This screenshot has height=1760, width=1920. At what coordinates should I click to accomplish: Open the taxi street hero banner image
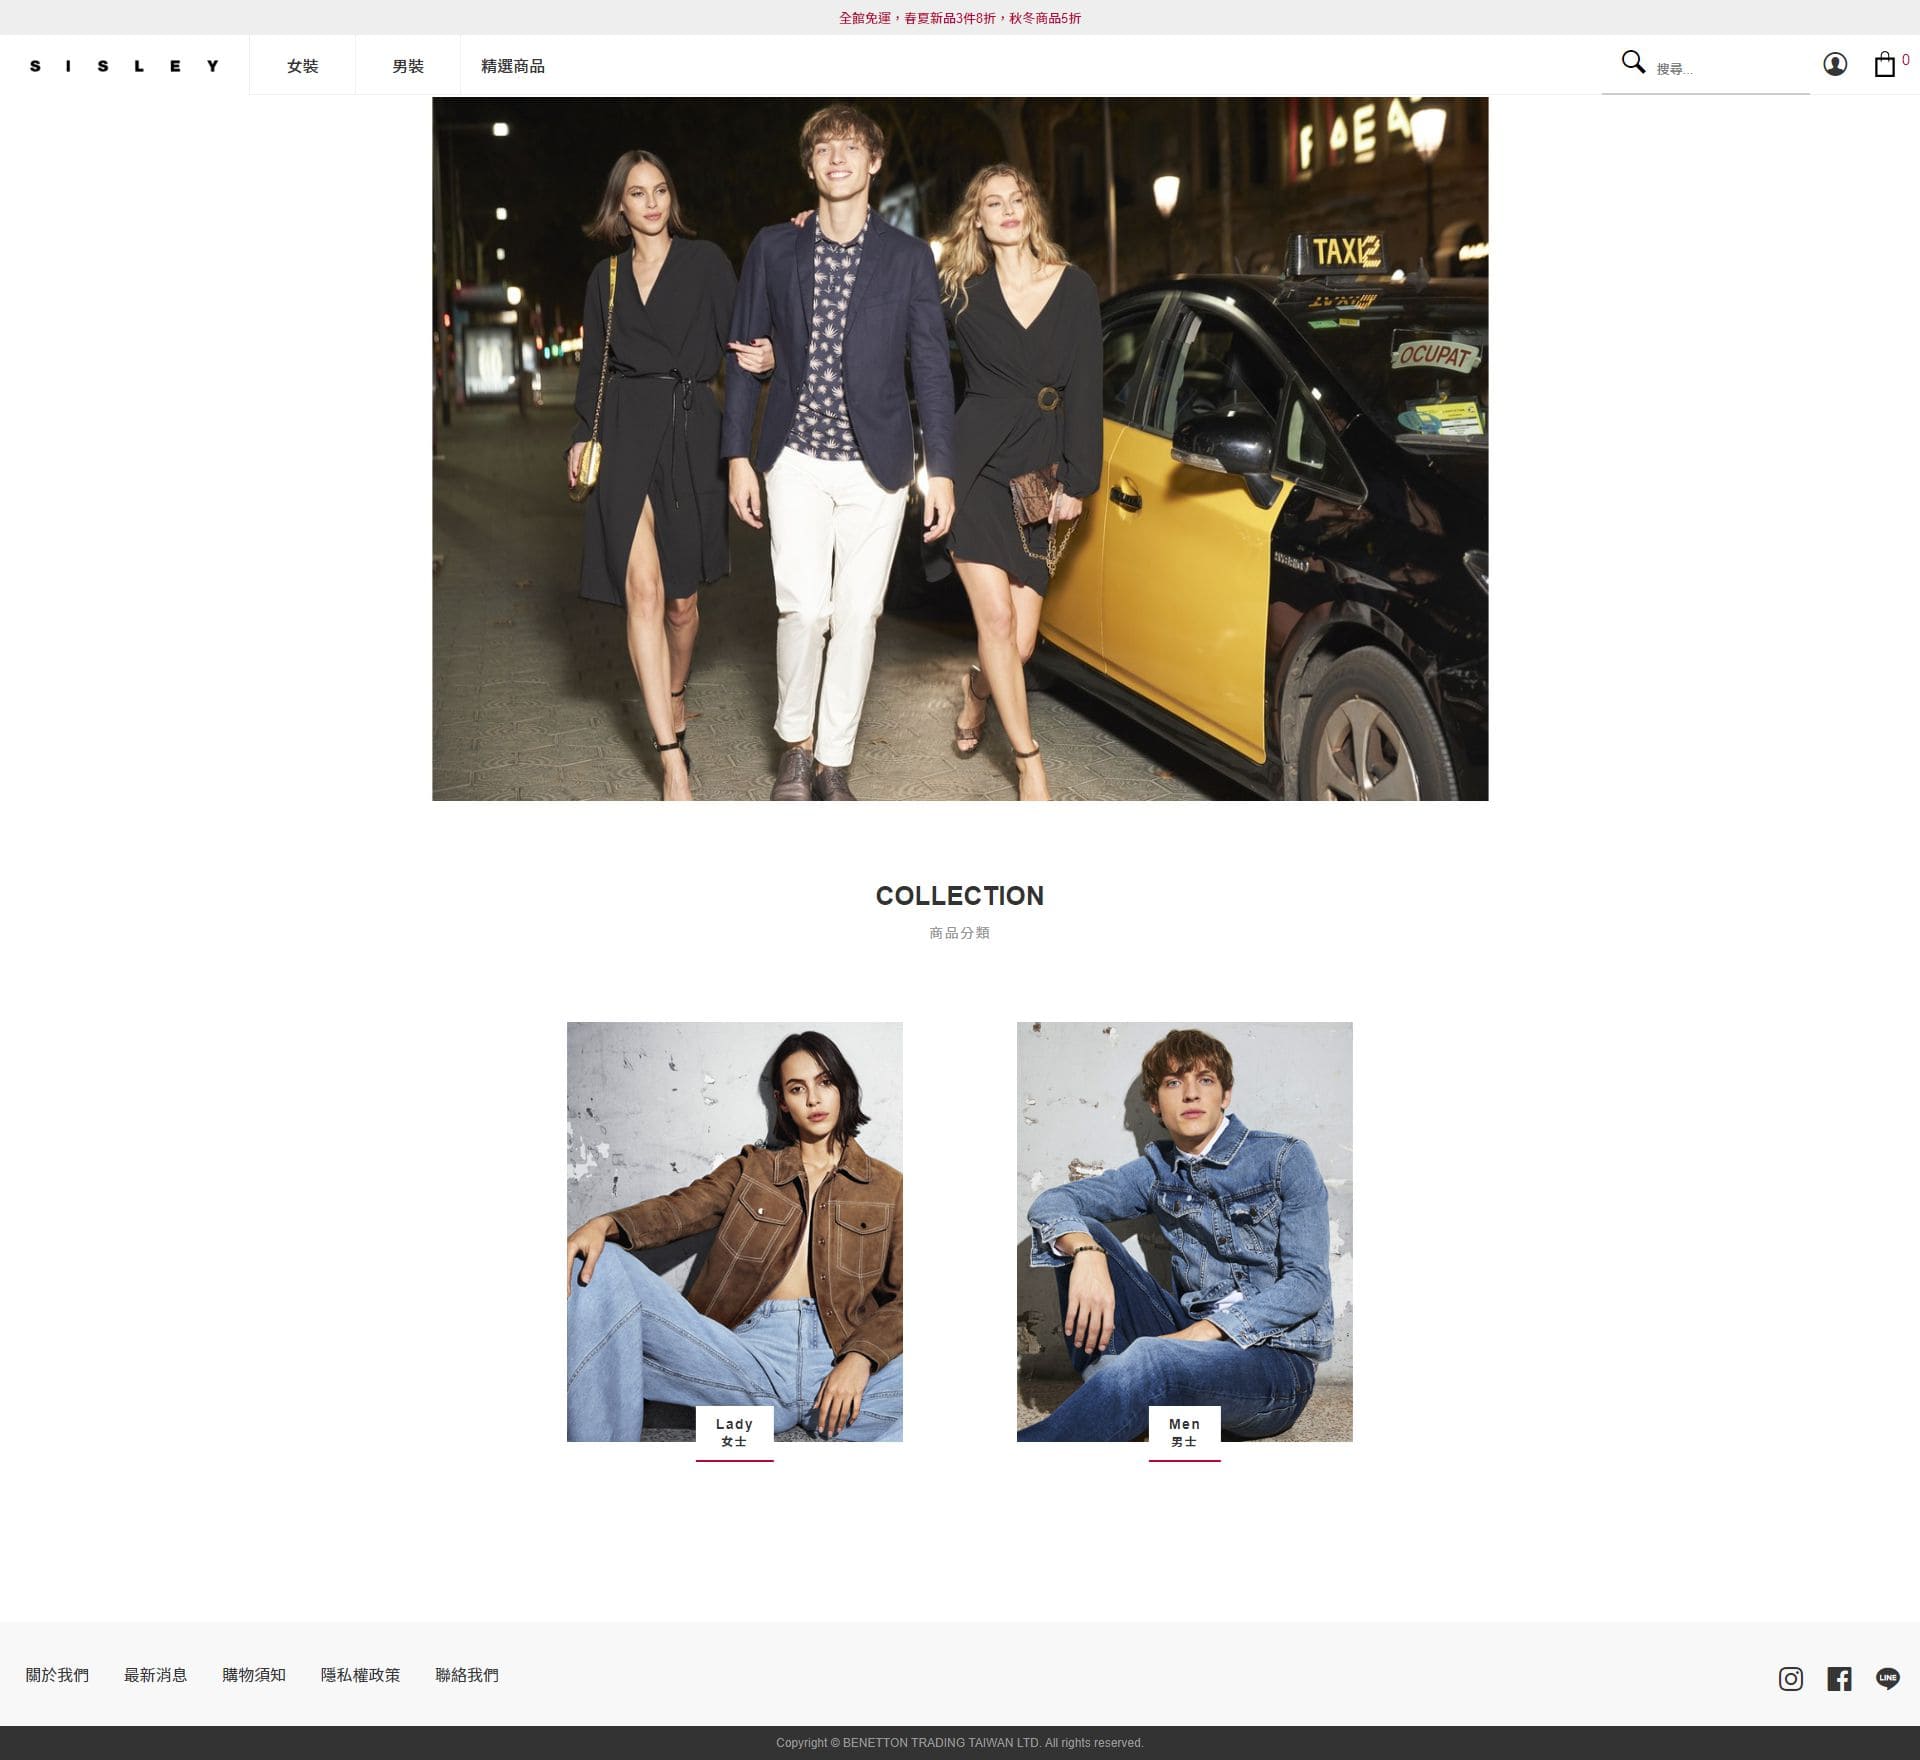[959, 448]
